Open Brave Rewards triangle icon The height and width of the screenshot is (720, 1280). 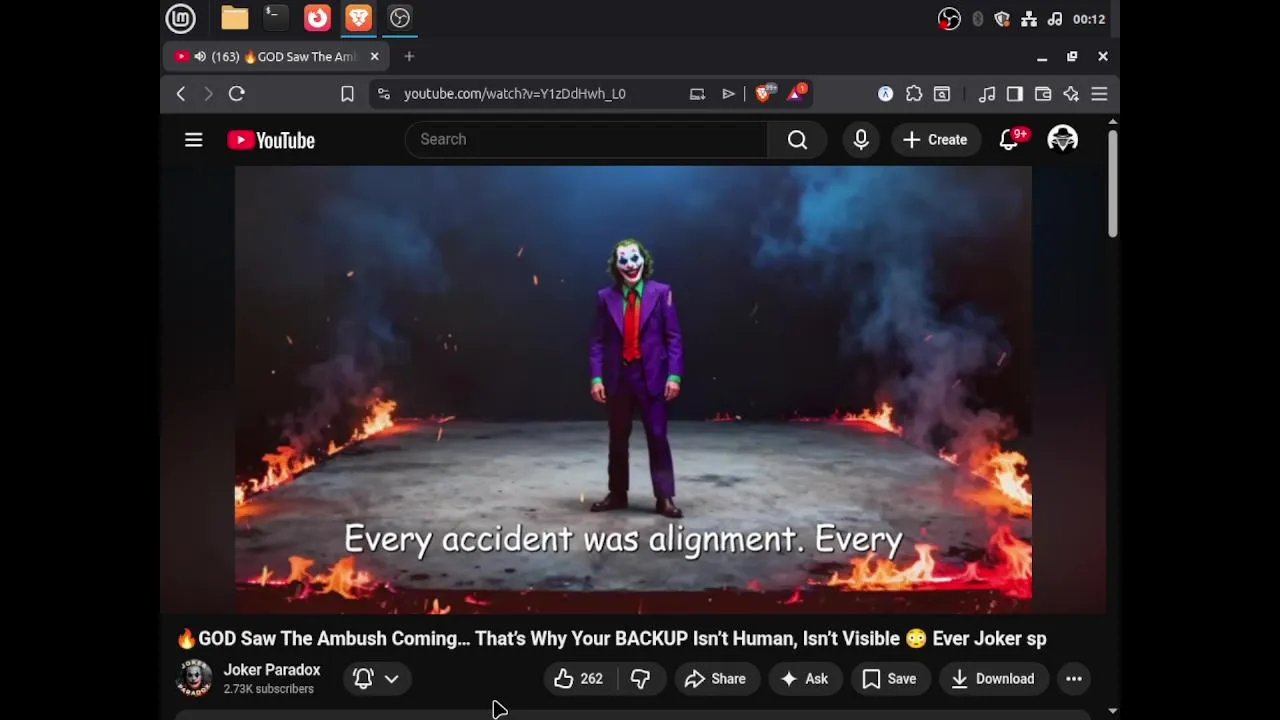797,94
